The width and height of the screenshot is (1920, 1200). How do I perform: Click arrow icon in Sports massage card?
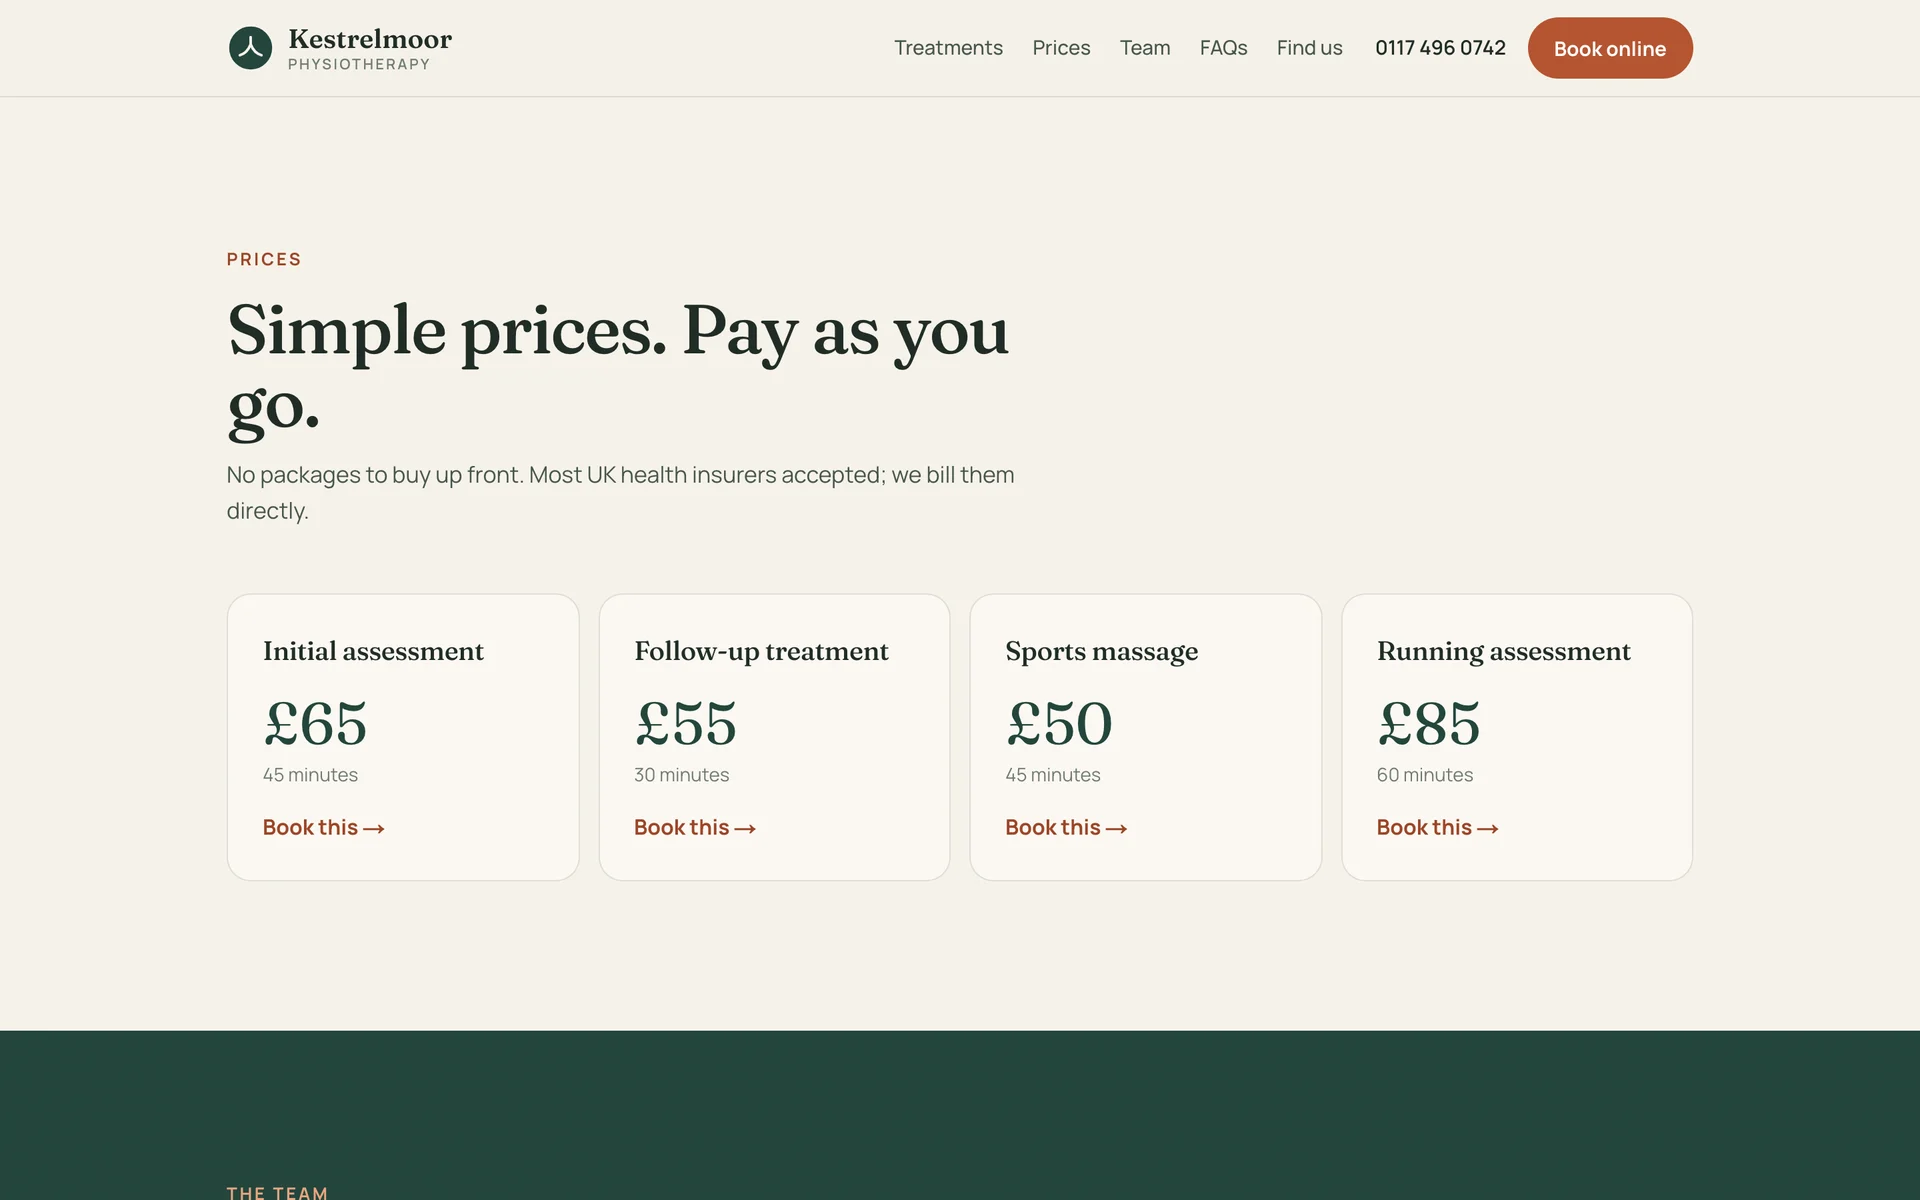(x=1117, y=829)
